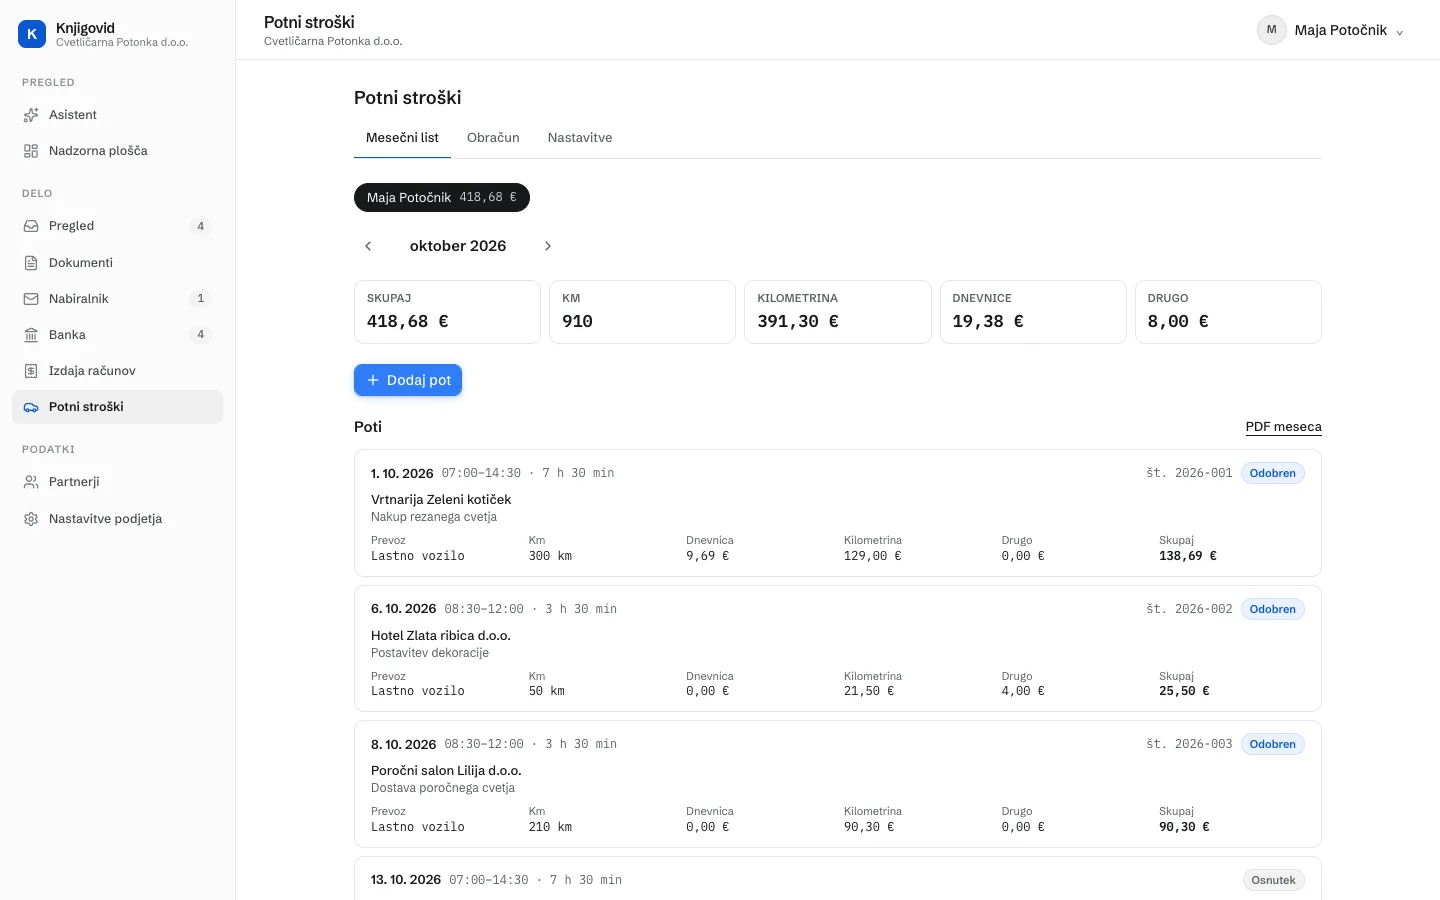Click trip number št. 2026-002

click(1189, 609)
